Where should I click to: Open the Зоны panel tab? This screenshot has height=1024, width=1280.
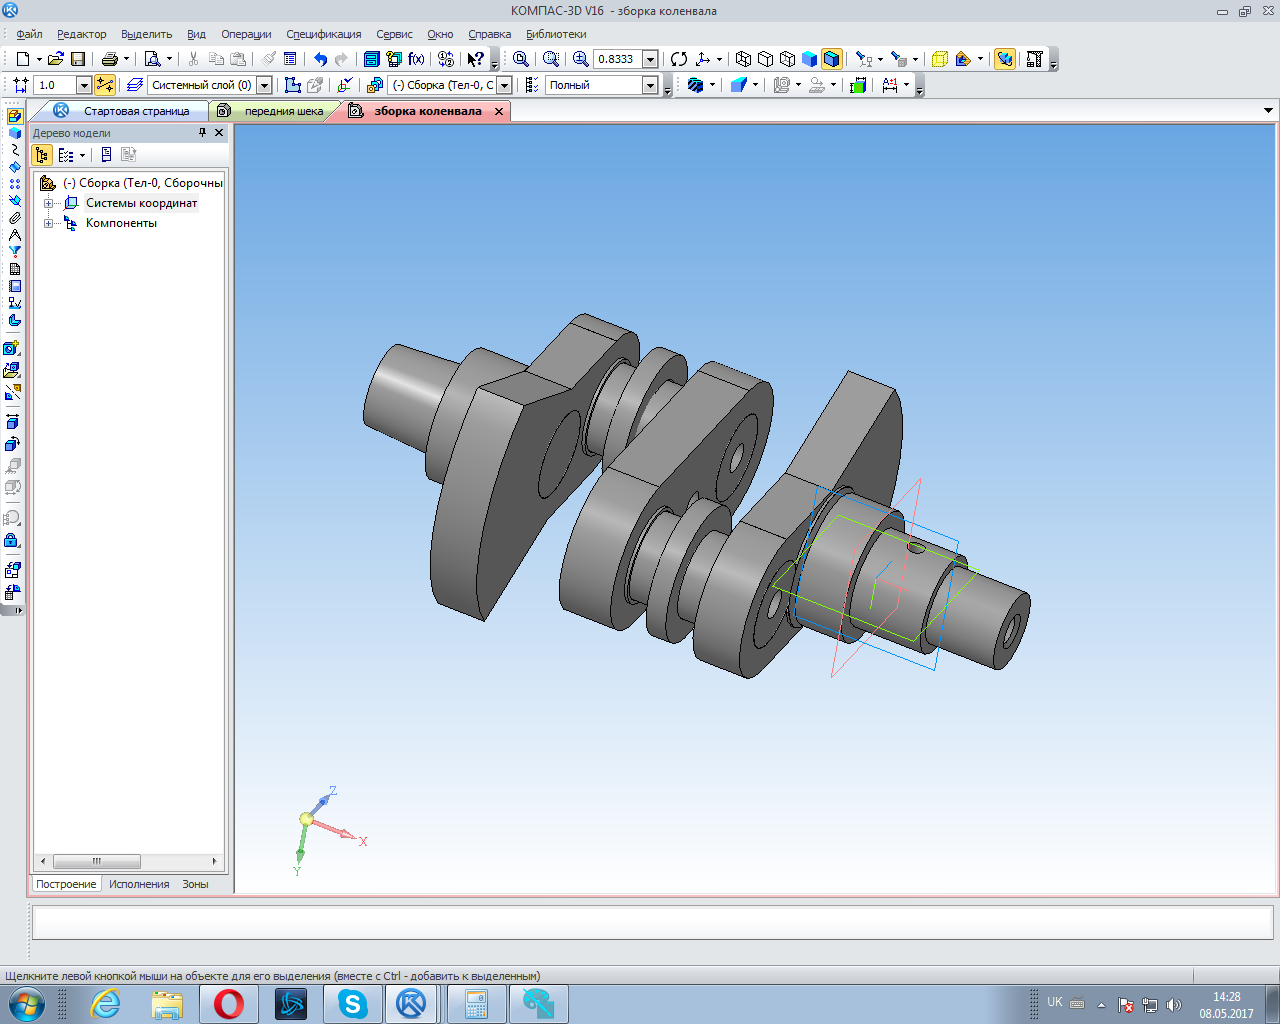[x=195, y=884]
